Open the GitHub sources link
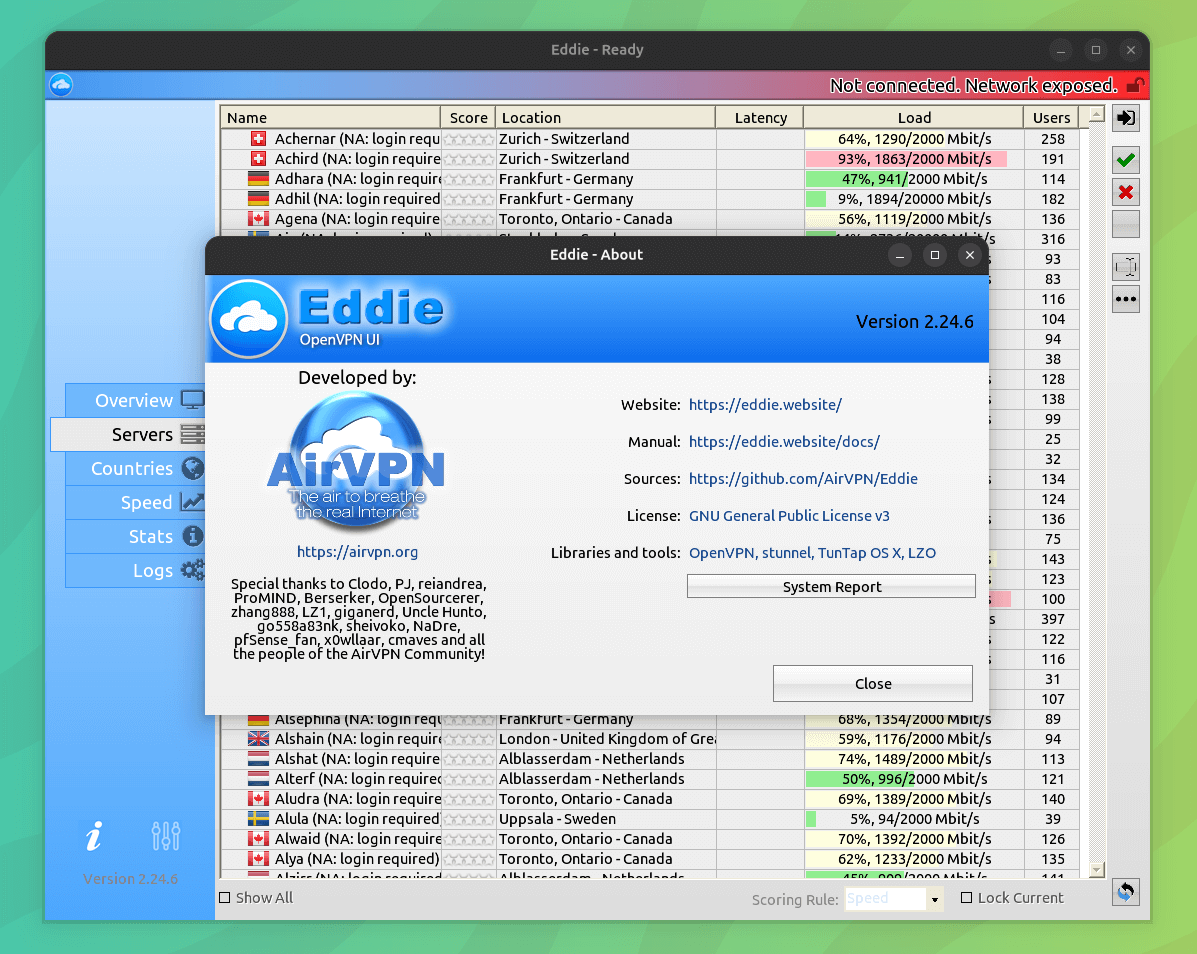This screenshot has height=954, width=1197. 803,479
